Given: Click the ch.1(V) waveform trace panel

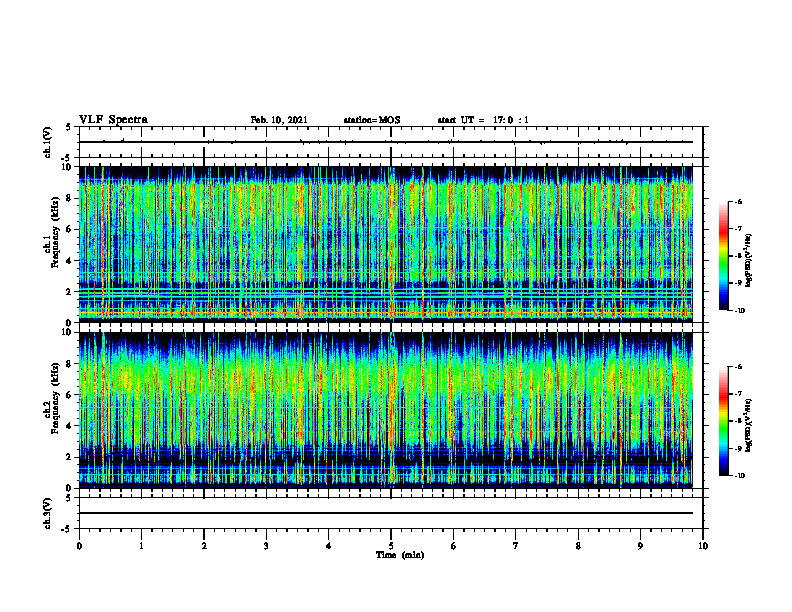Looking at the screenshot, I should coord(391,142).
